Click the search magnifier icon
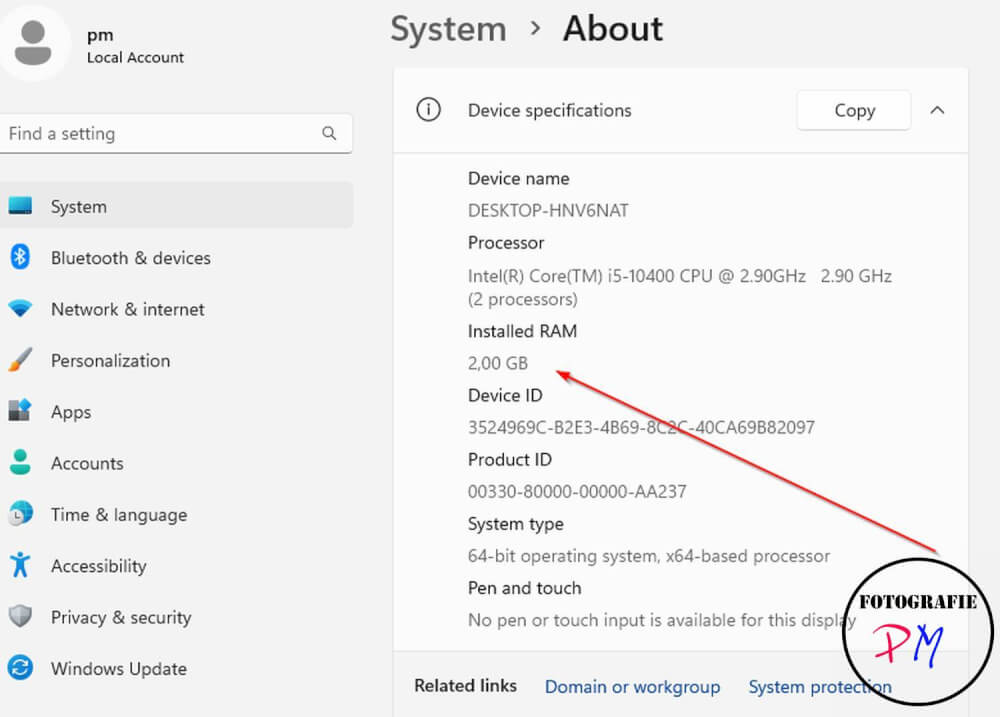Viewport: 1000px width, 717px height. tap(329, 133)
